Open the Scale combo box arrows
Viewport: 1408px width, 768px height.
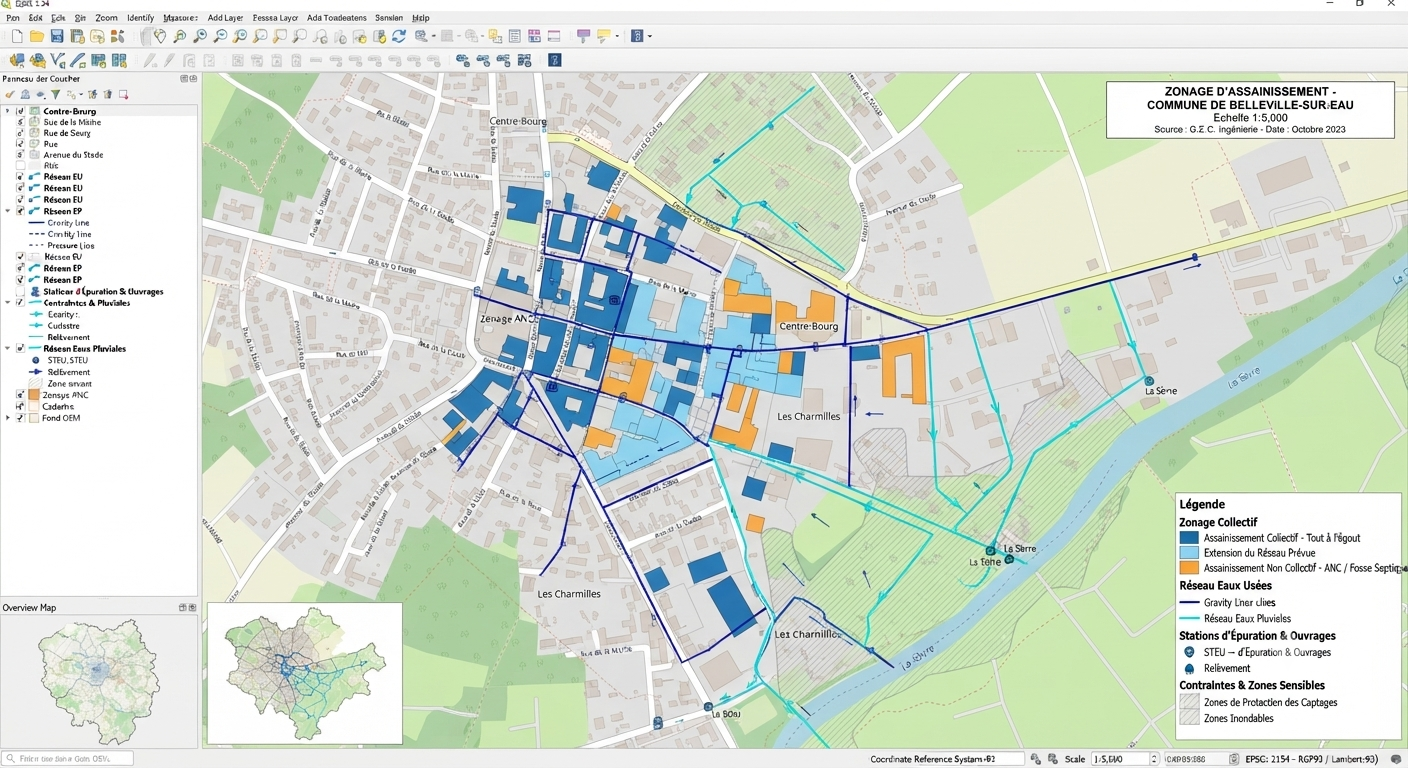1154,759
